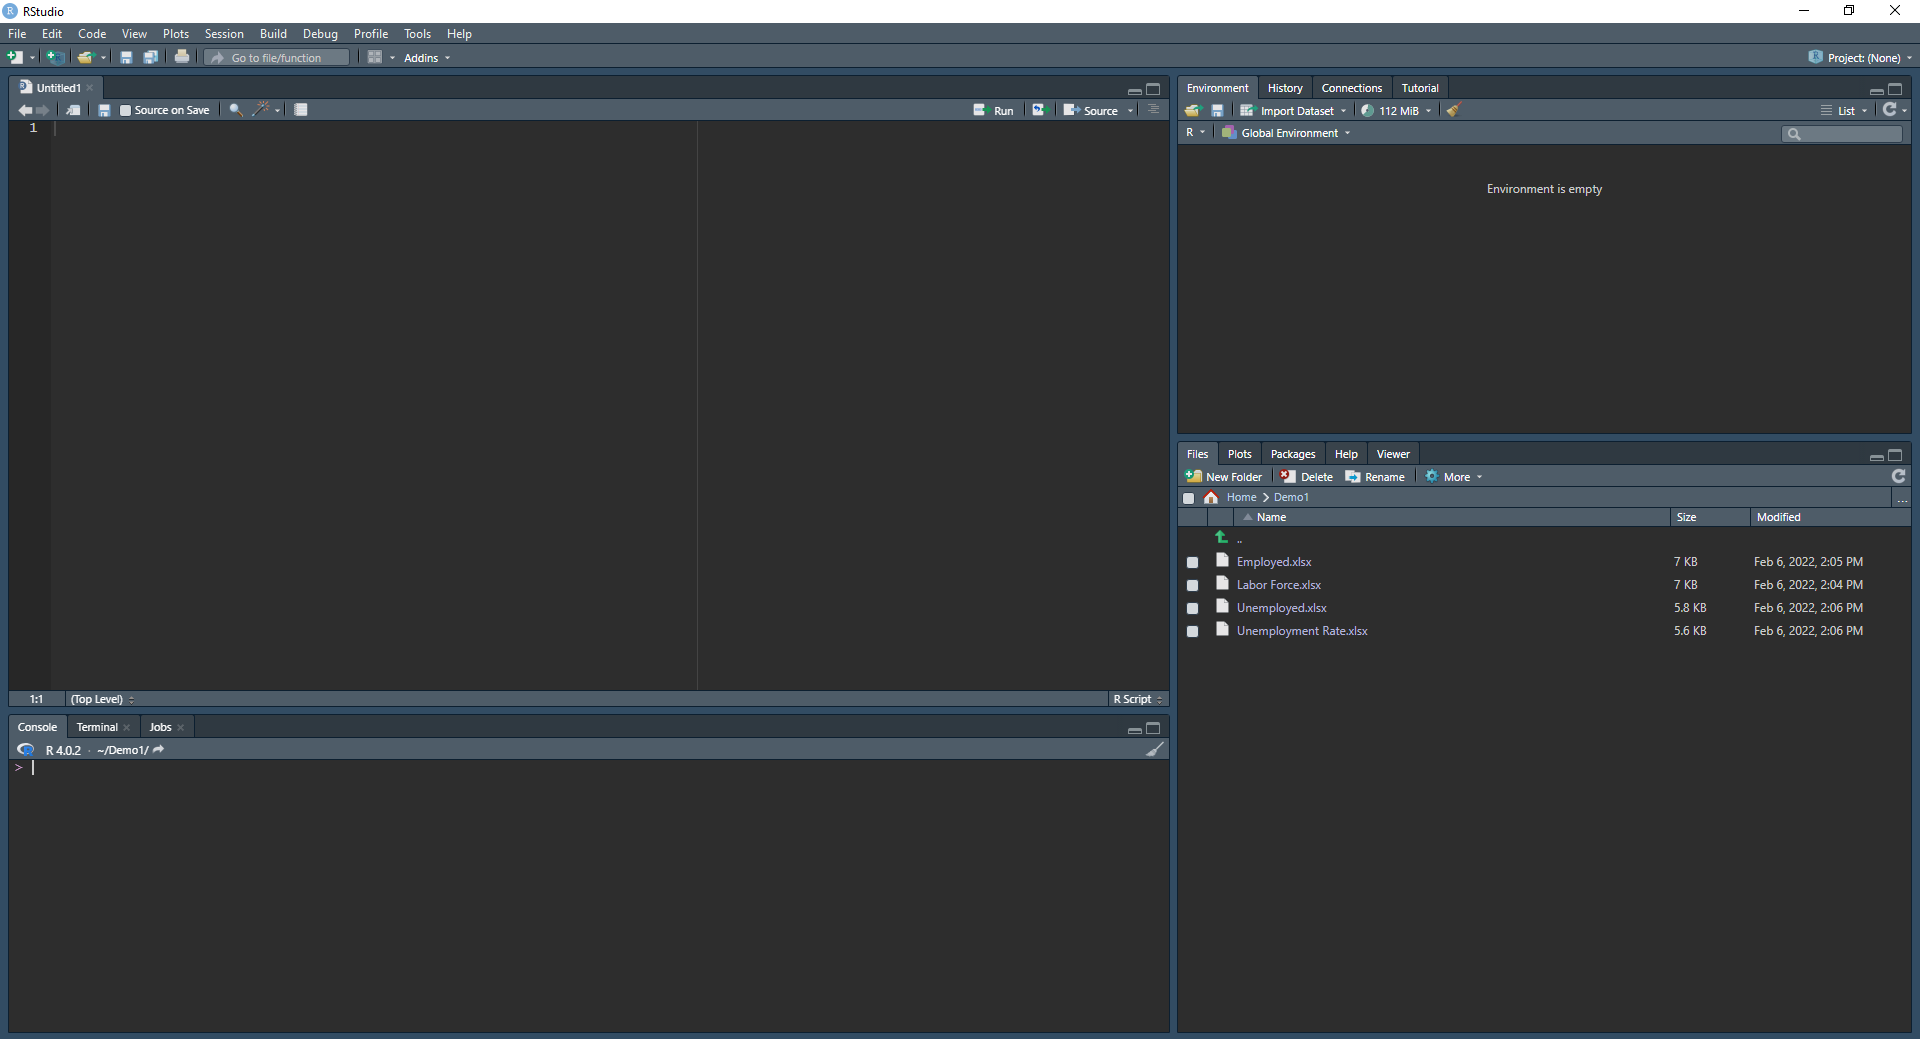Tick the select-all checkbox in the Files breadcrumb
Viewport: 1920px width, 1039px height.
pos(1188,498)
